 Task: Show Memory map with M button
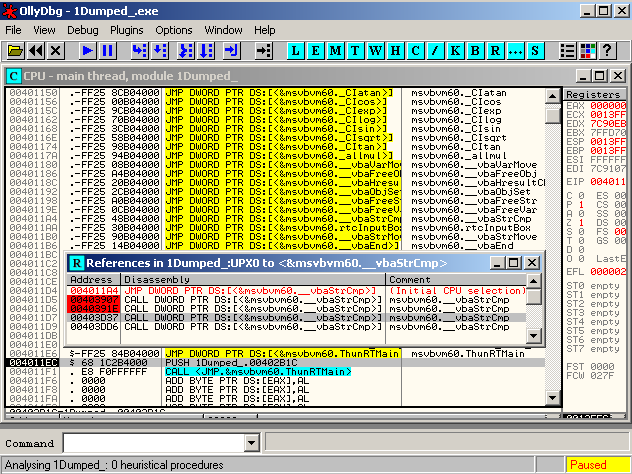click(x=335, y=51)
